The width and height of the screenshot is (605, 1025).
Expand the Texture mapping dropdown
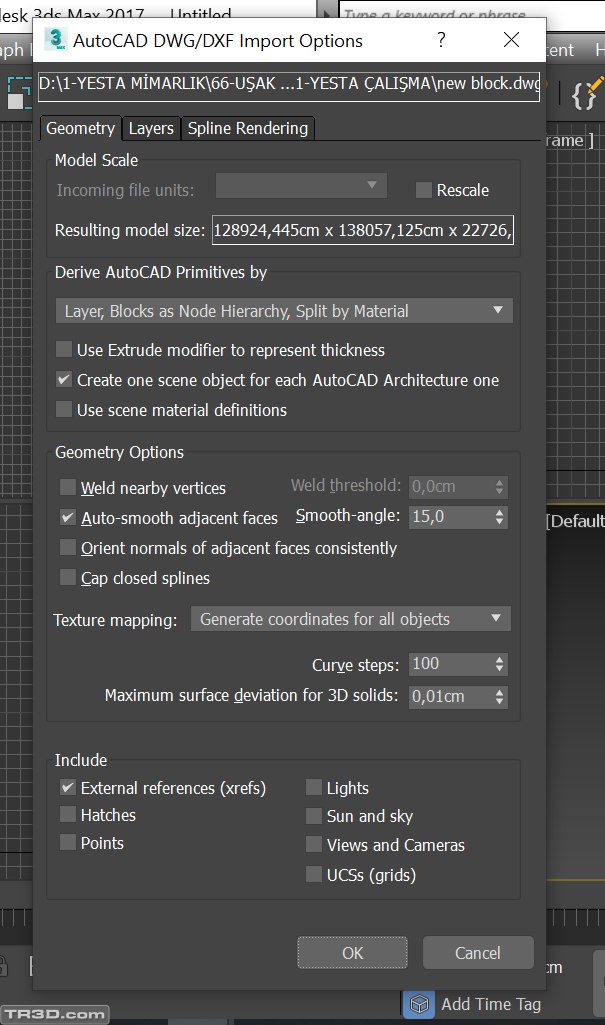pyautogui.click(x=350, y=619)
